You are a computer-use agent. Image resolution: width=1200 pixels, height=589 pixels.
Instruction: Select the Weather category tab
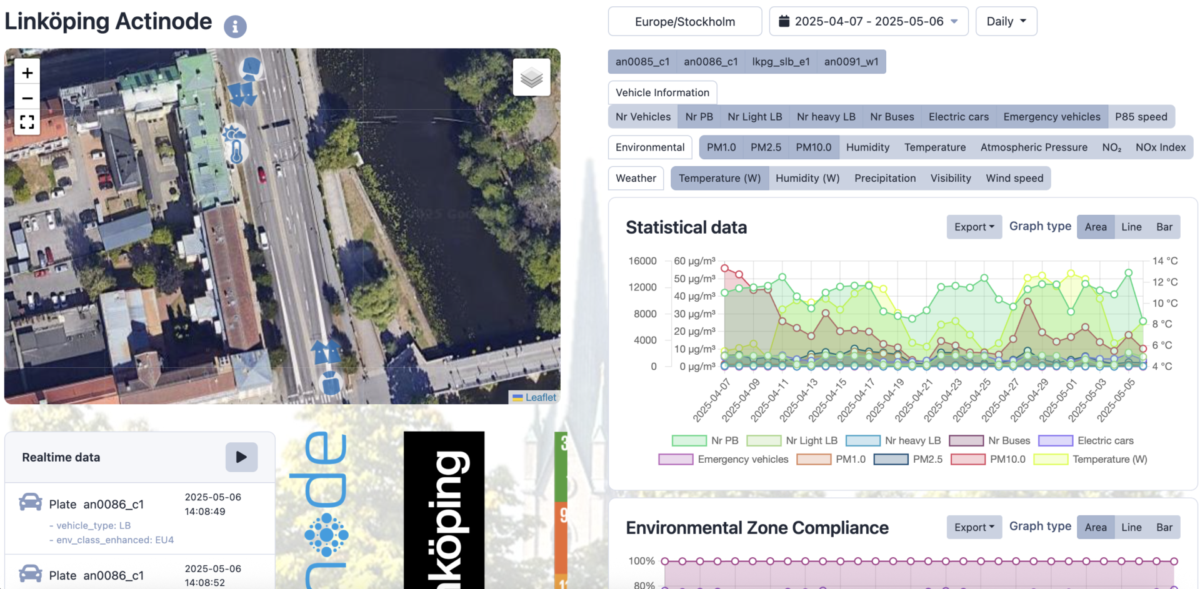pyautogui.click(x=636, y=178)
